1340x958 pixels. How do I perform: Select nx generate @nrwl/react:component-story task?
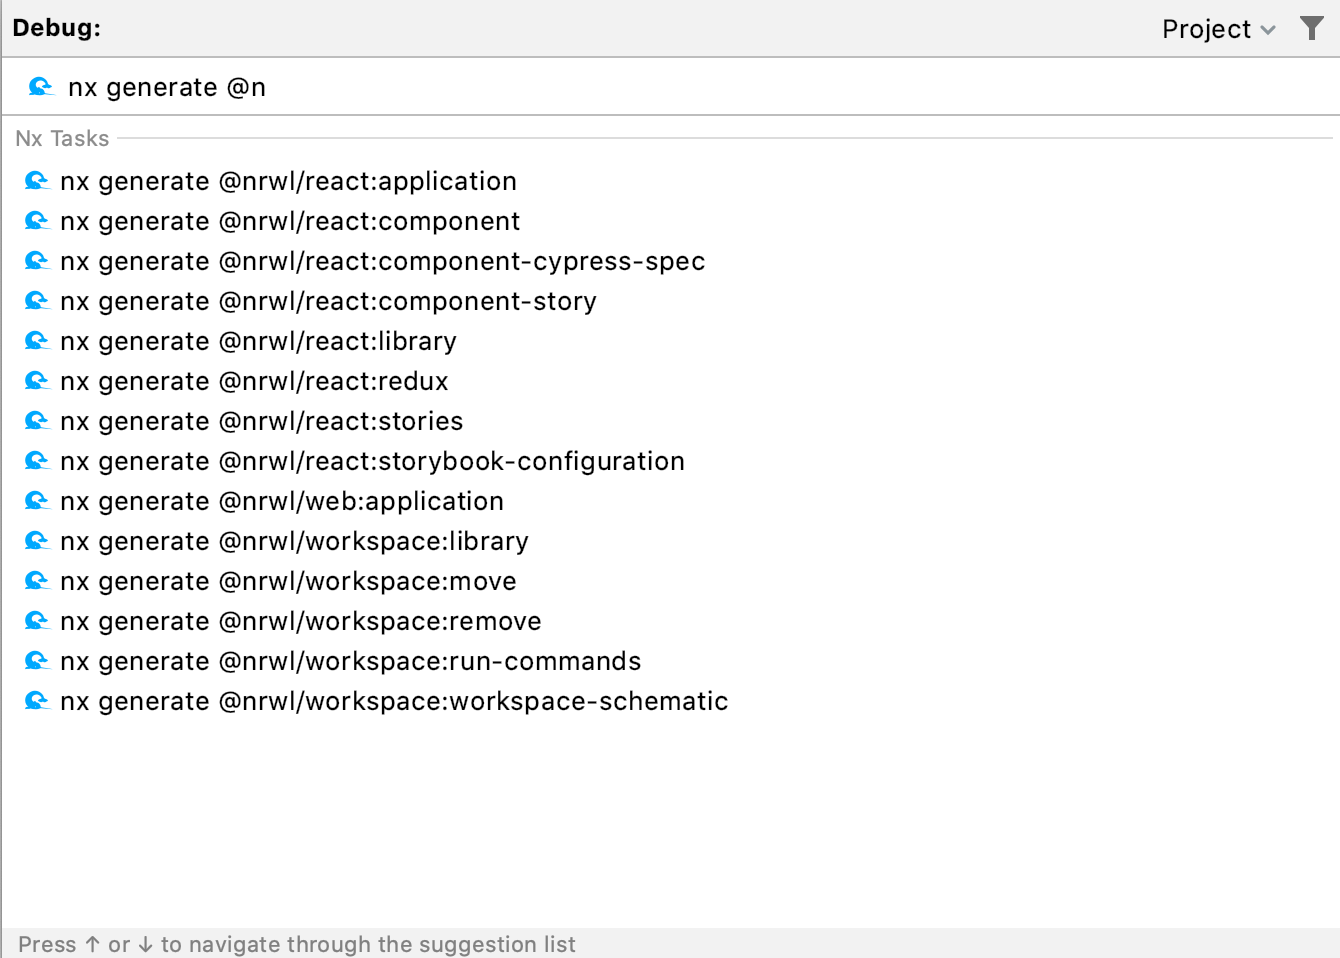(328, 301)
